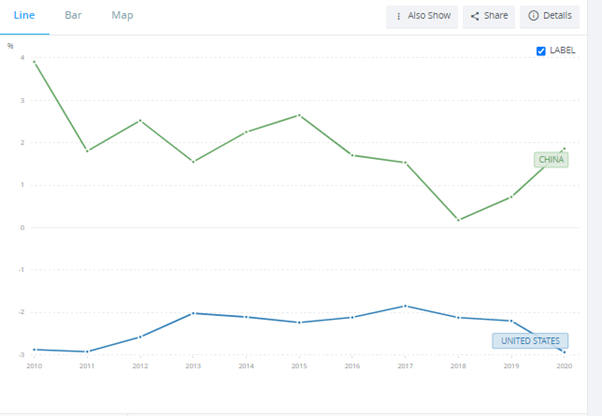Open the Also Show options
Screen dimensions: 602x416
(422, 17)
